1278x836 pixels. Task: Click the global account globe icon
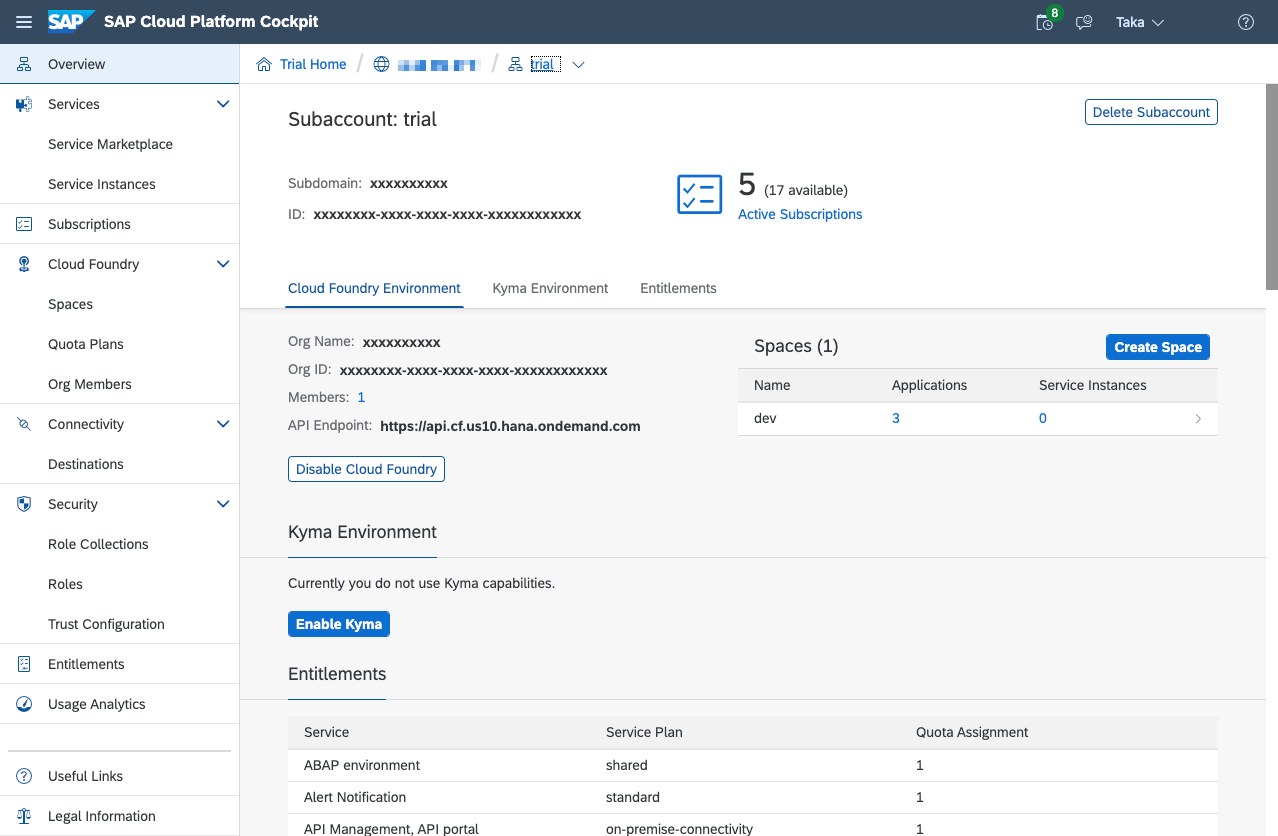click(381, 64)
